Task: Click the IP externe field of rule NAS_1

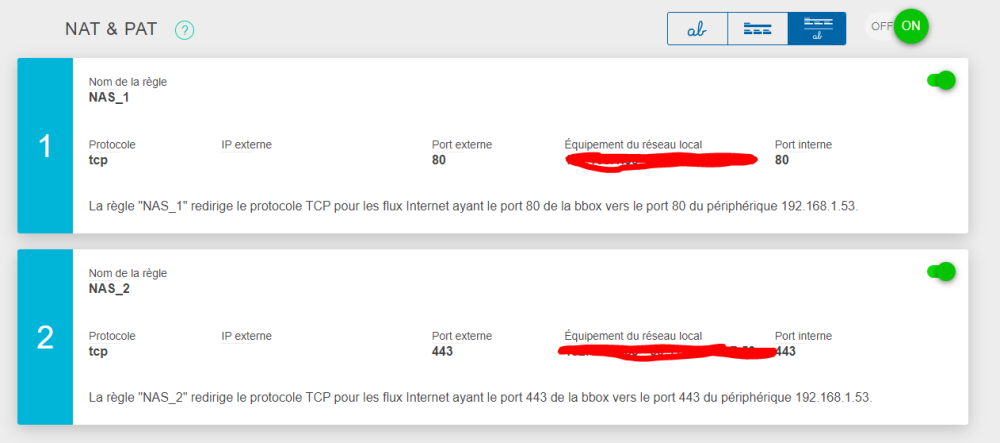Action: coord(247,152)
